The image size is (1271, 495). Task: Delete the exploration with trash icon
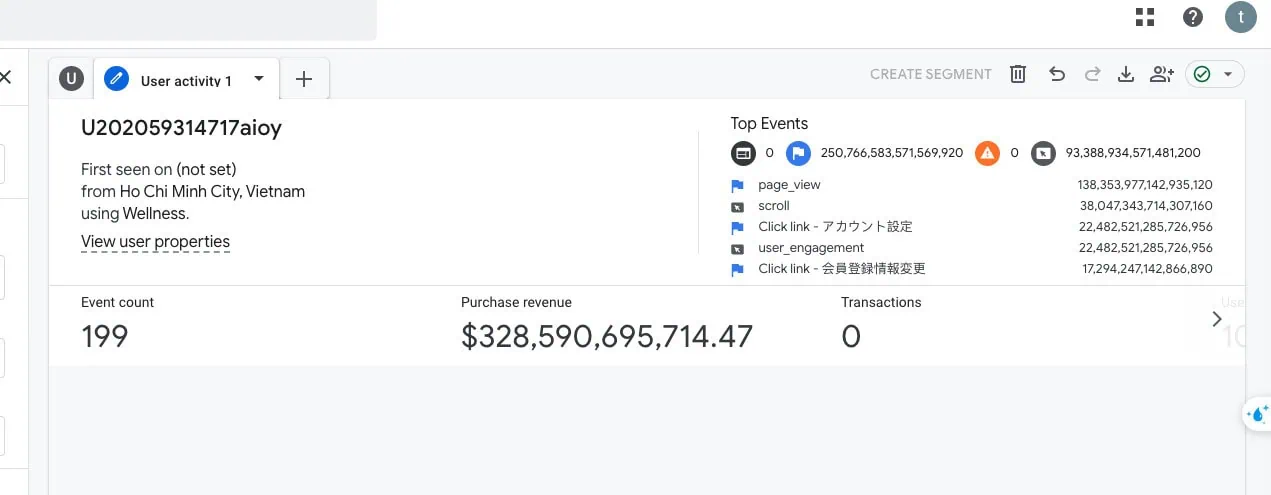(1018, 74)
